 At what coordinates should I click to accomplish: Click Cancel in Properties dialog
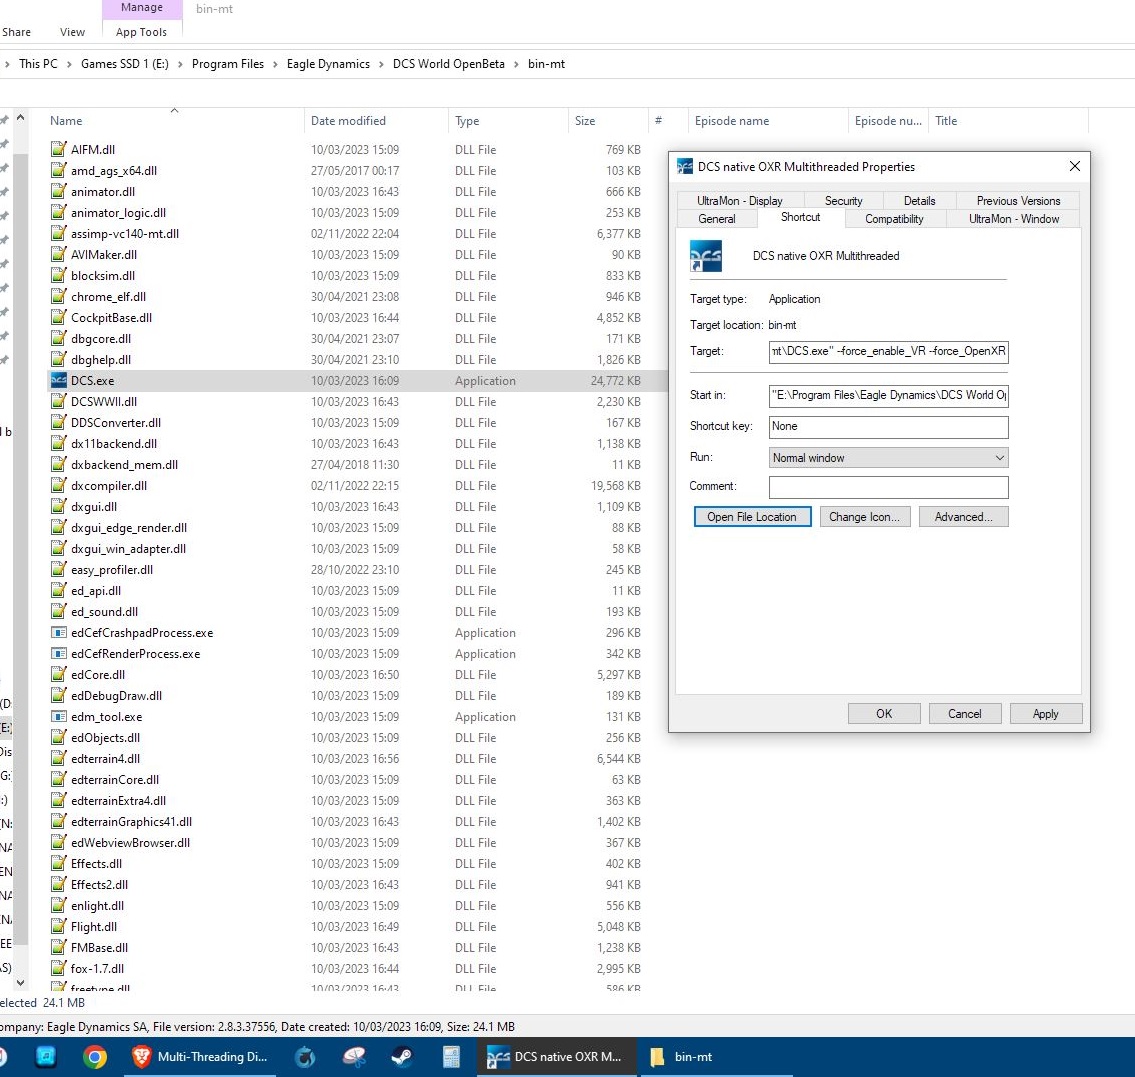tap(965, 714)
